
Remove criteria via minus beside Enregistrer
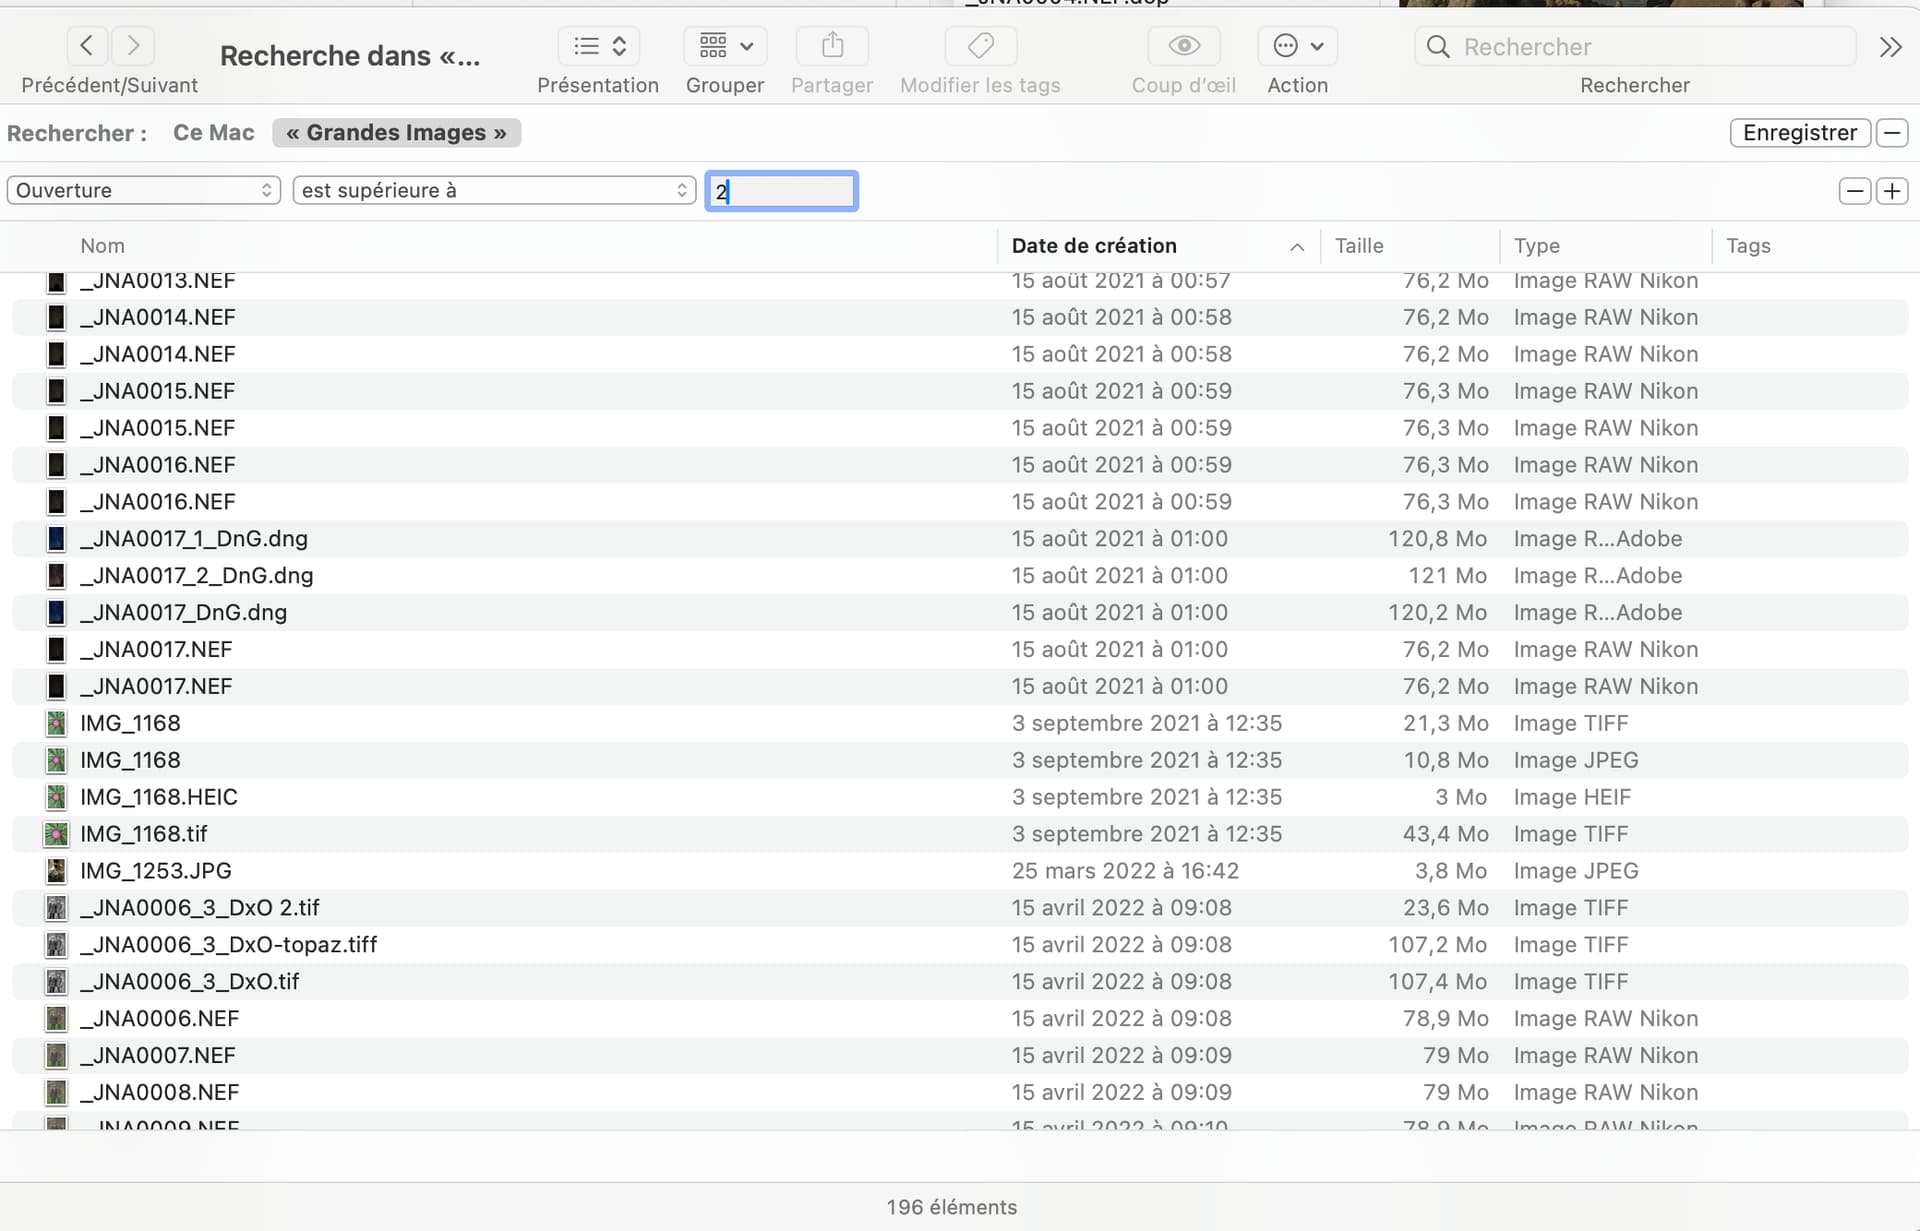[1892, 133]
